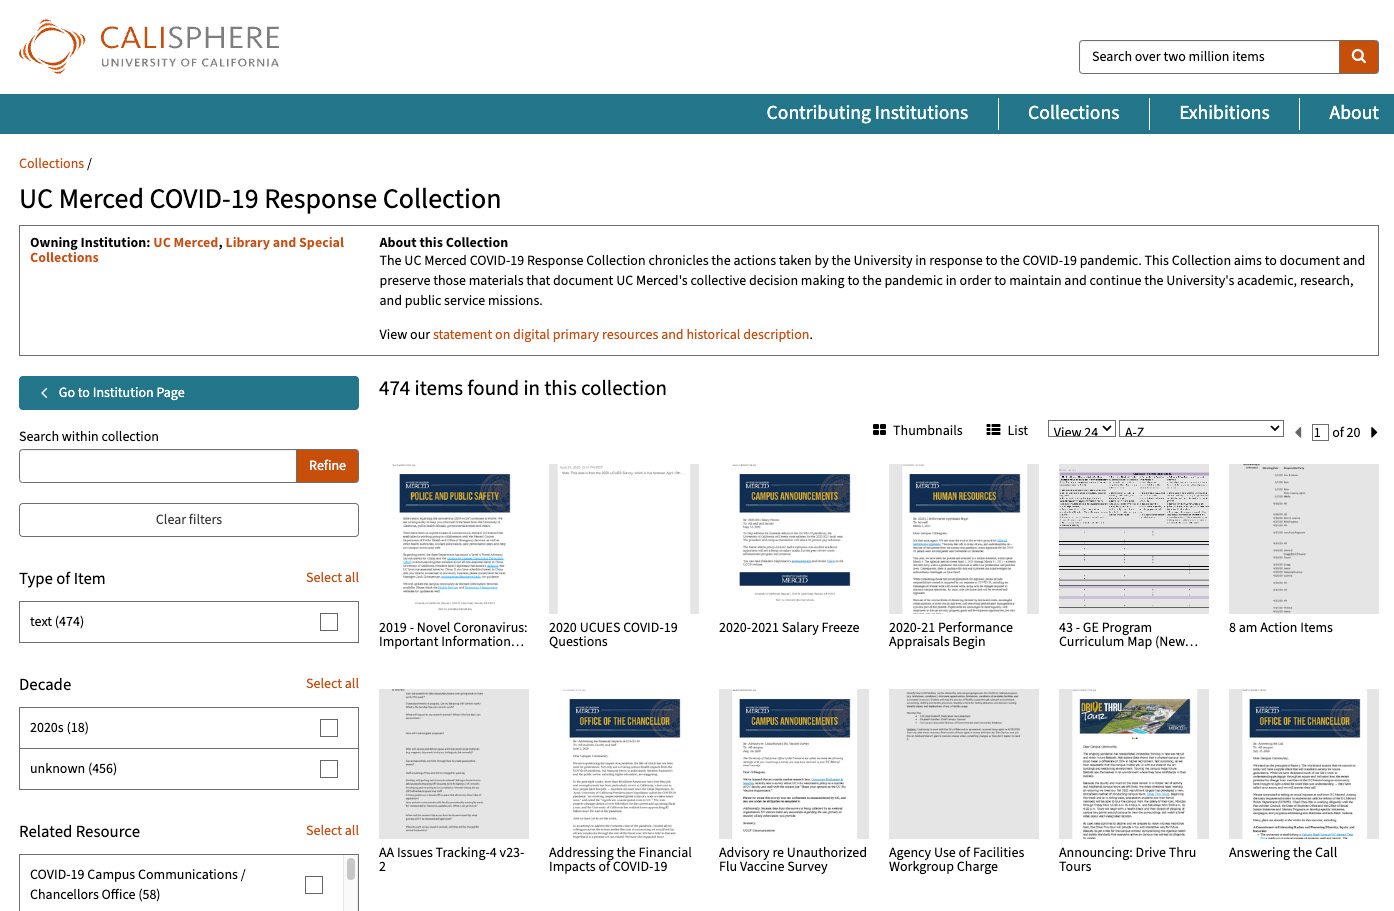
Task: Open Library and Special Collections link
Action: tap(187, 250)
